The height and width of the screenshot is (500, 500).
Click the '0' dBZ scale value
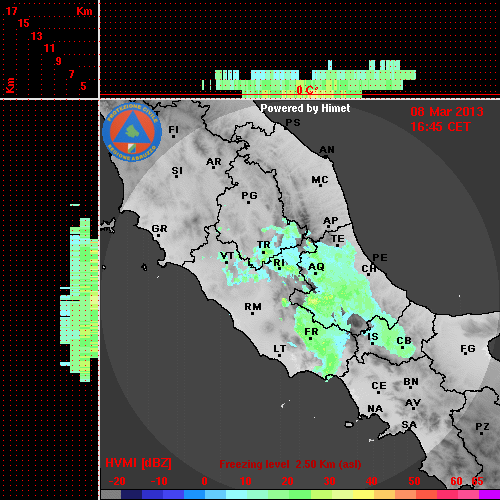point(204,481)
